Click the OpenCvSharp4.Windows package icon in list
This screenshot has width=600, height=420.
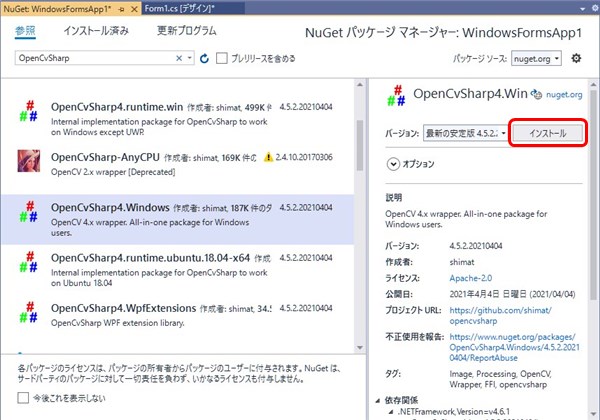pyautogui.click(x=28, y=212)
